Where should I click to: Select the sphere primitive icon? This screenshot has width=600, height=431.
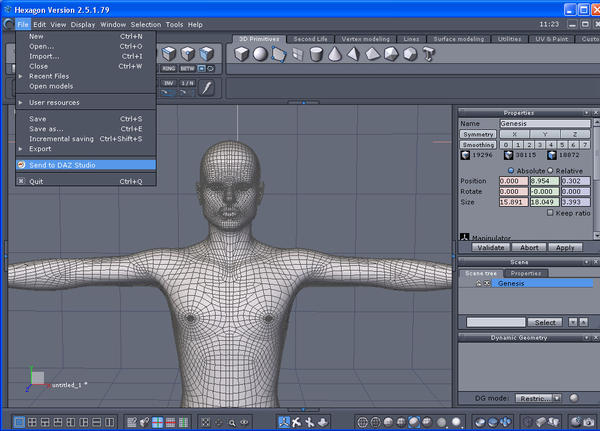coord(260,54)
